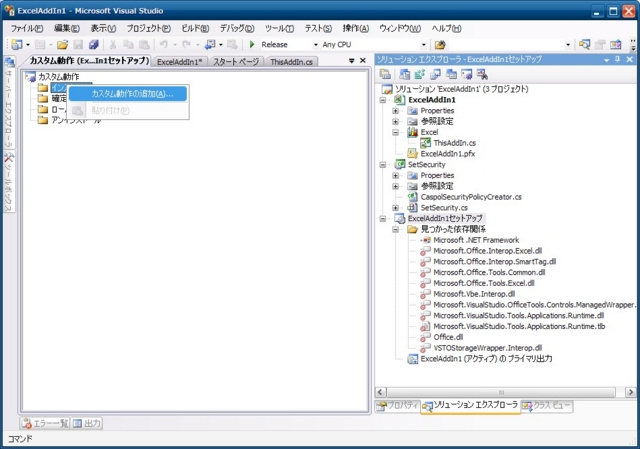
Task: Open the Custom Actions Editor icon
Action: (467, 74)
